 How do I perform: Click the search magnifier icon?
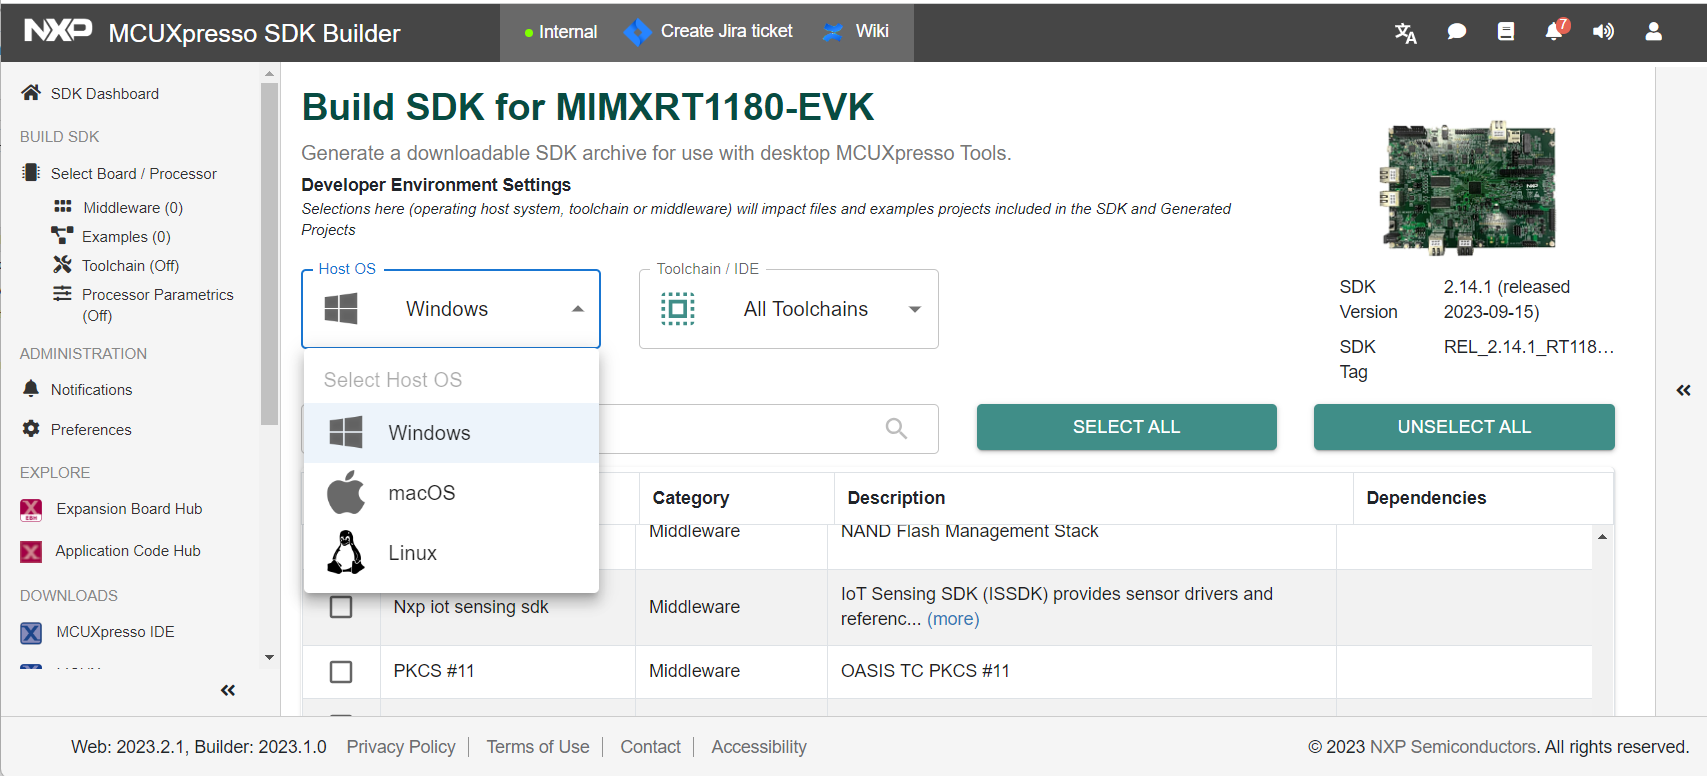click(896, 429)
